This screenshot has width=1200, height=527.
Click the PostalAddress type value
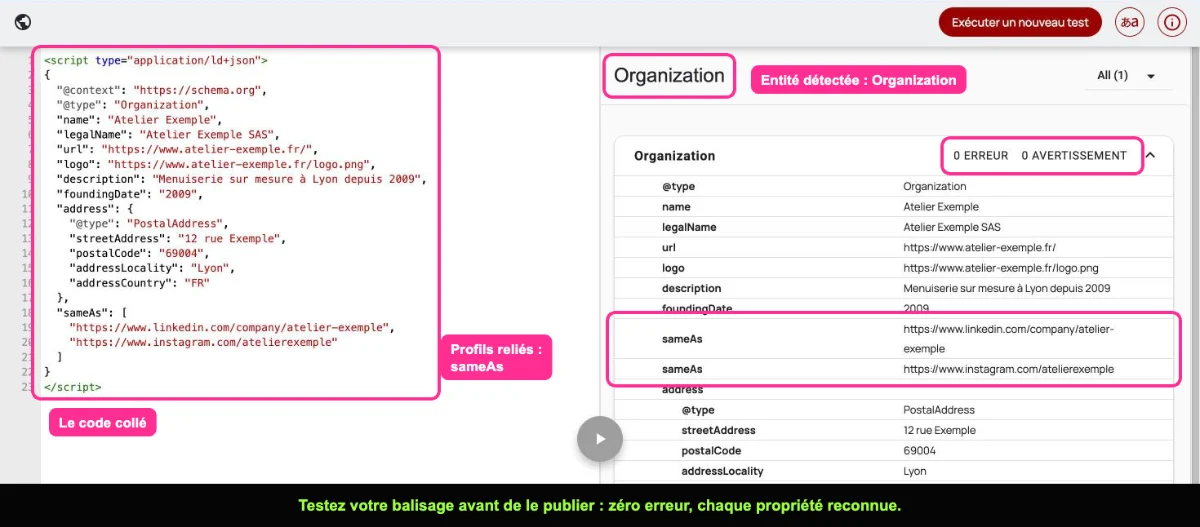(x=938, y=410)
